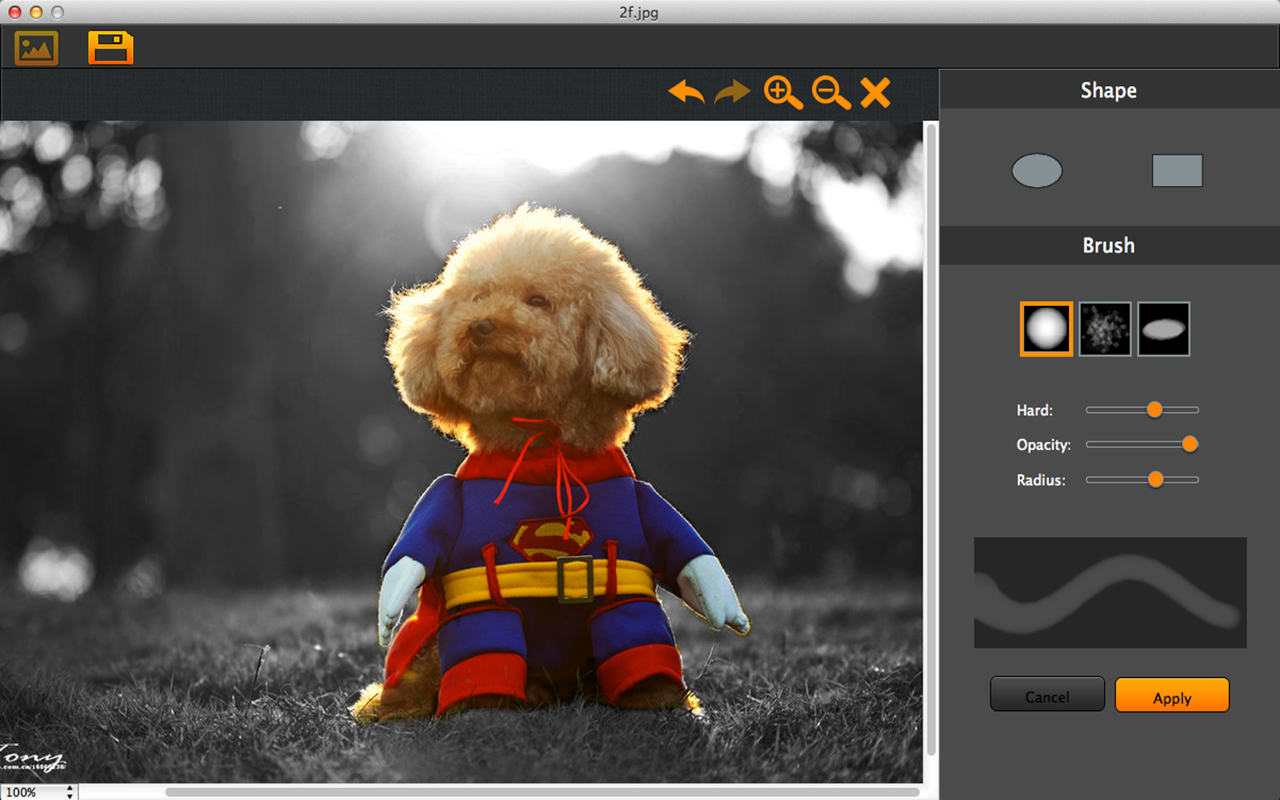The width and height of the screenshot is (1280, 800).
Task: Adjust the Hard slider handle
Action: pos(1155,410)
